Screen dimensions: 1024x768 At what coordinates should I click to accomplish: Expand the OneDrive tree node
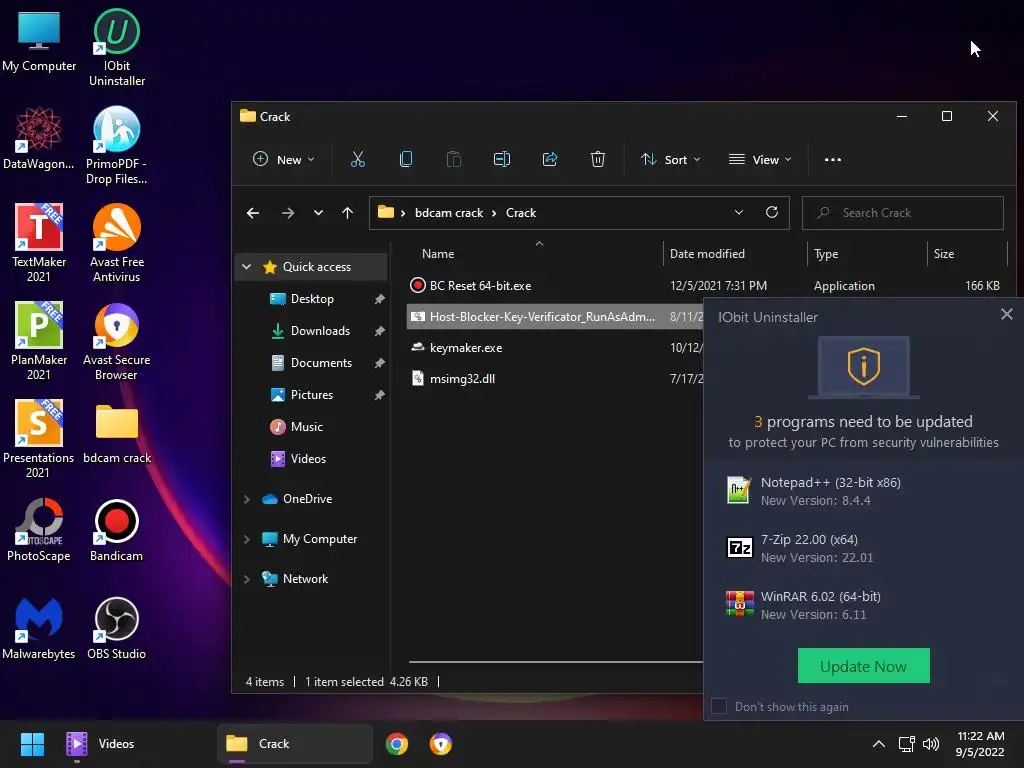coord(247,499)
